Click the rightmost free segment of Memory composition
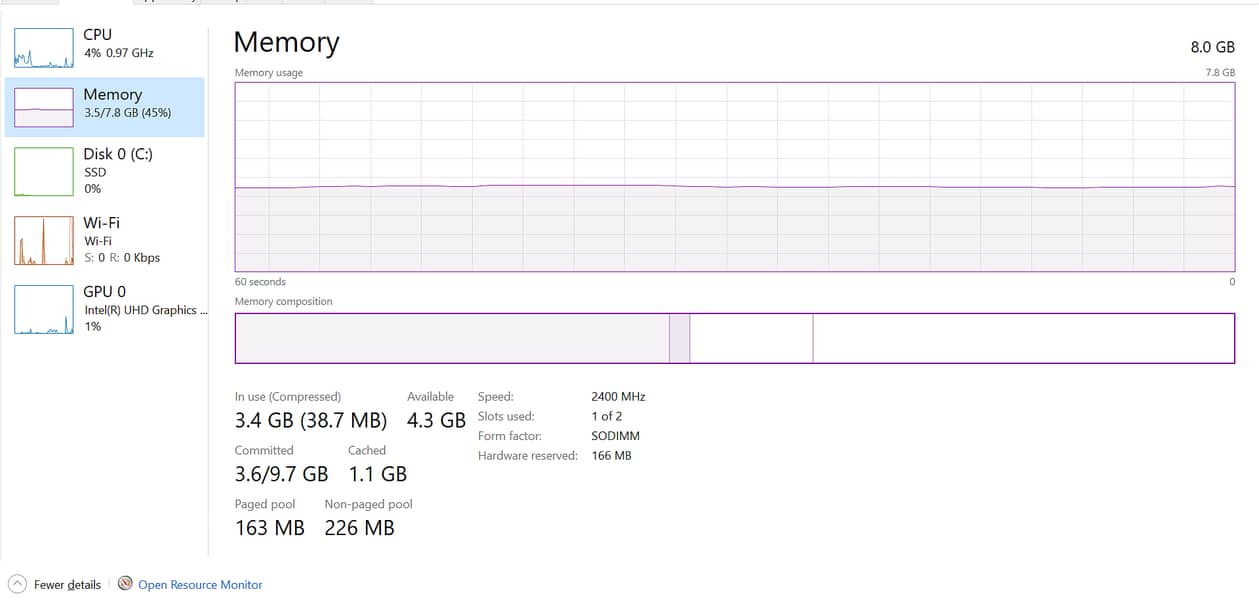The height and width of the screenshot is (600, 1259). (x=1023, y=338)
